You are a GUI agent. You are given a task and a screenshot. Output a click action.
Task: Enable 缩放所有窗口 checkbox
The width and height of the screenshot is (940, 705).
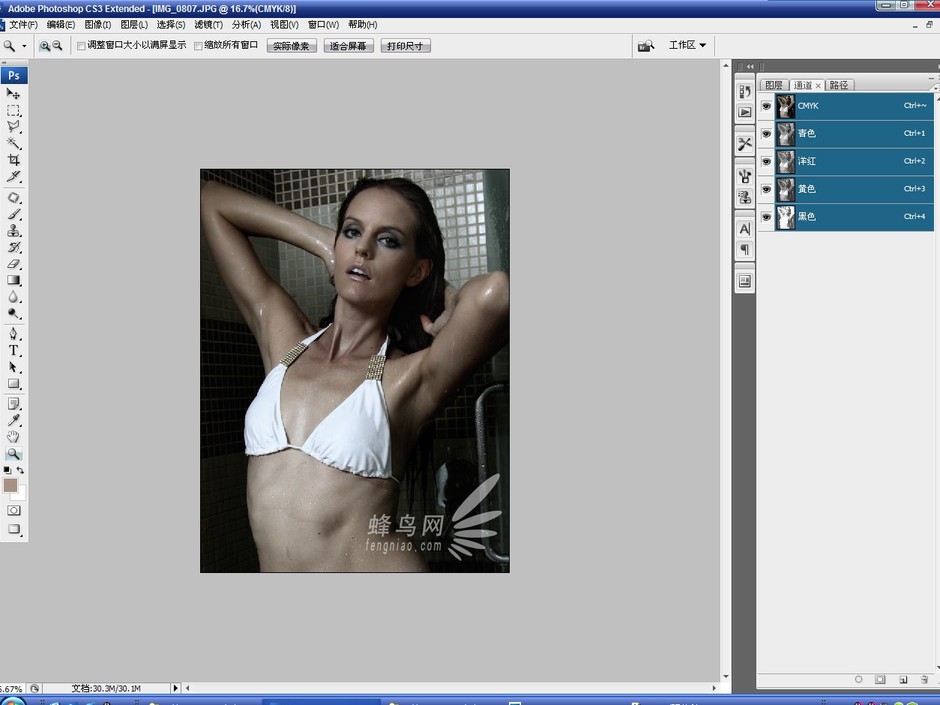click(x=198, y=46)
